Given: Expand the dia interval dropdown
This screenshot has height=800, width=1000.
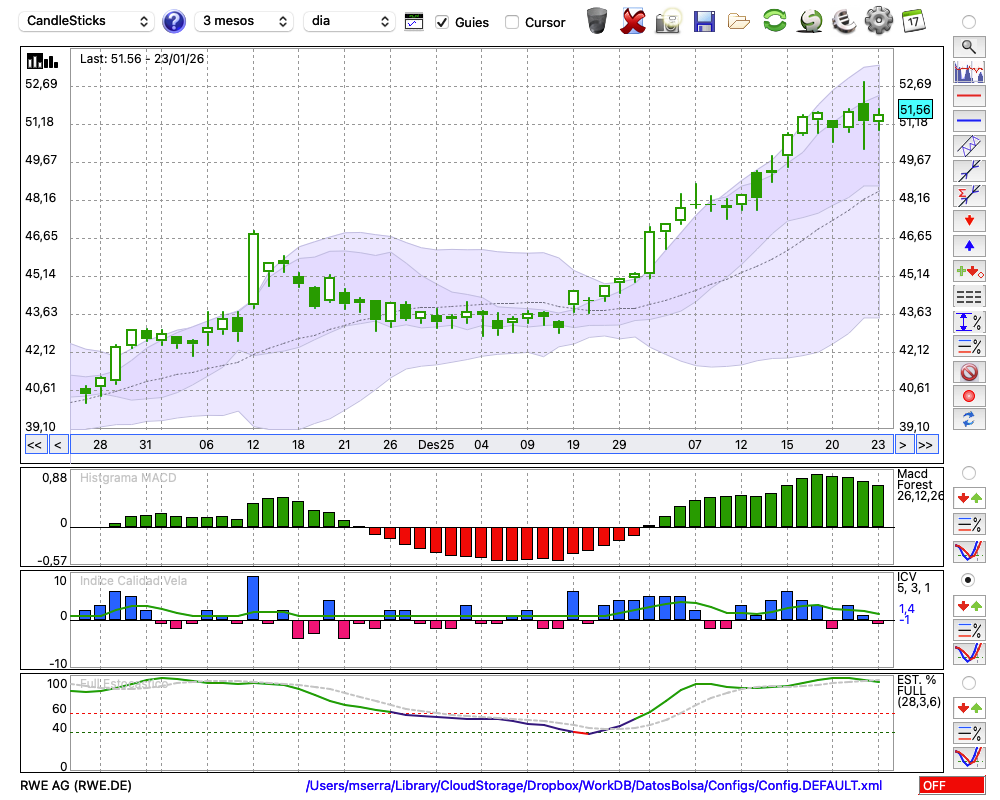Looking at the screenshot, I should 351,21.
